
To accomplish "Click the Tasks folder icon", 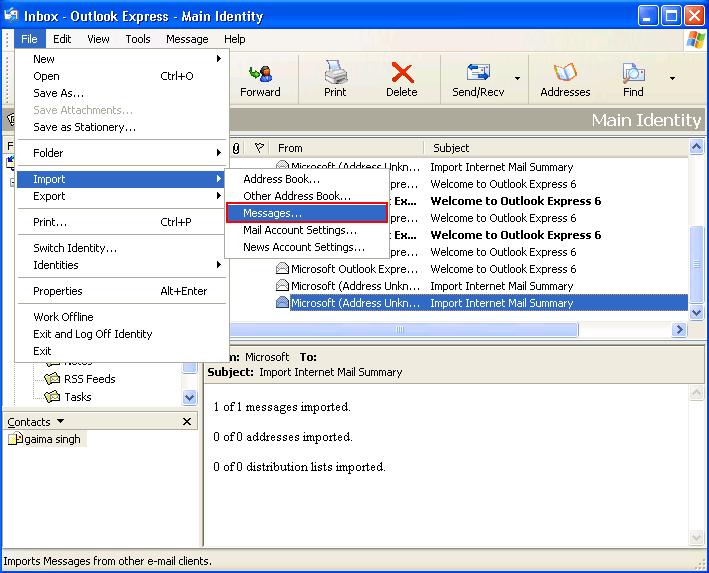I will [52, 397].
